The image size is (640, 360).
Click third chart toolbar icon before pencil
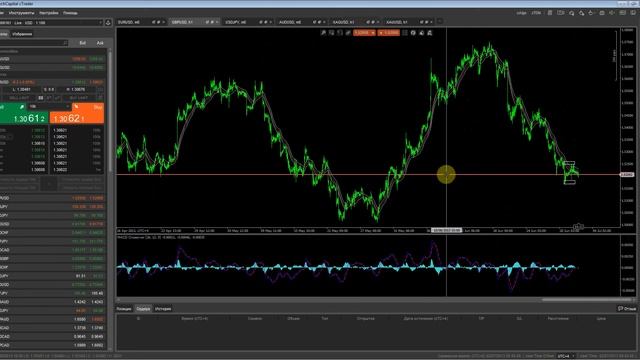pos(340,33)
